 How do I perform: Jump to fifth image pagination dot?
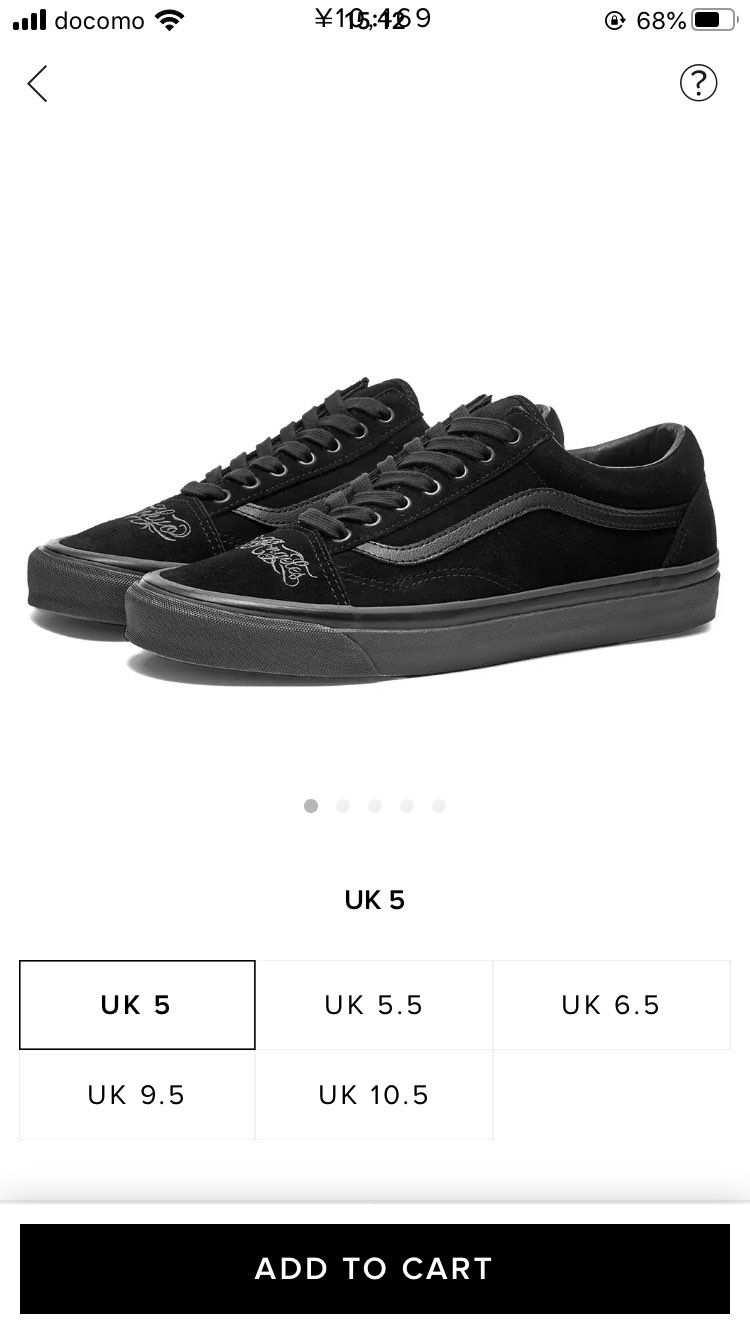(x=439, y=806)
